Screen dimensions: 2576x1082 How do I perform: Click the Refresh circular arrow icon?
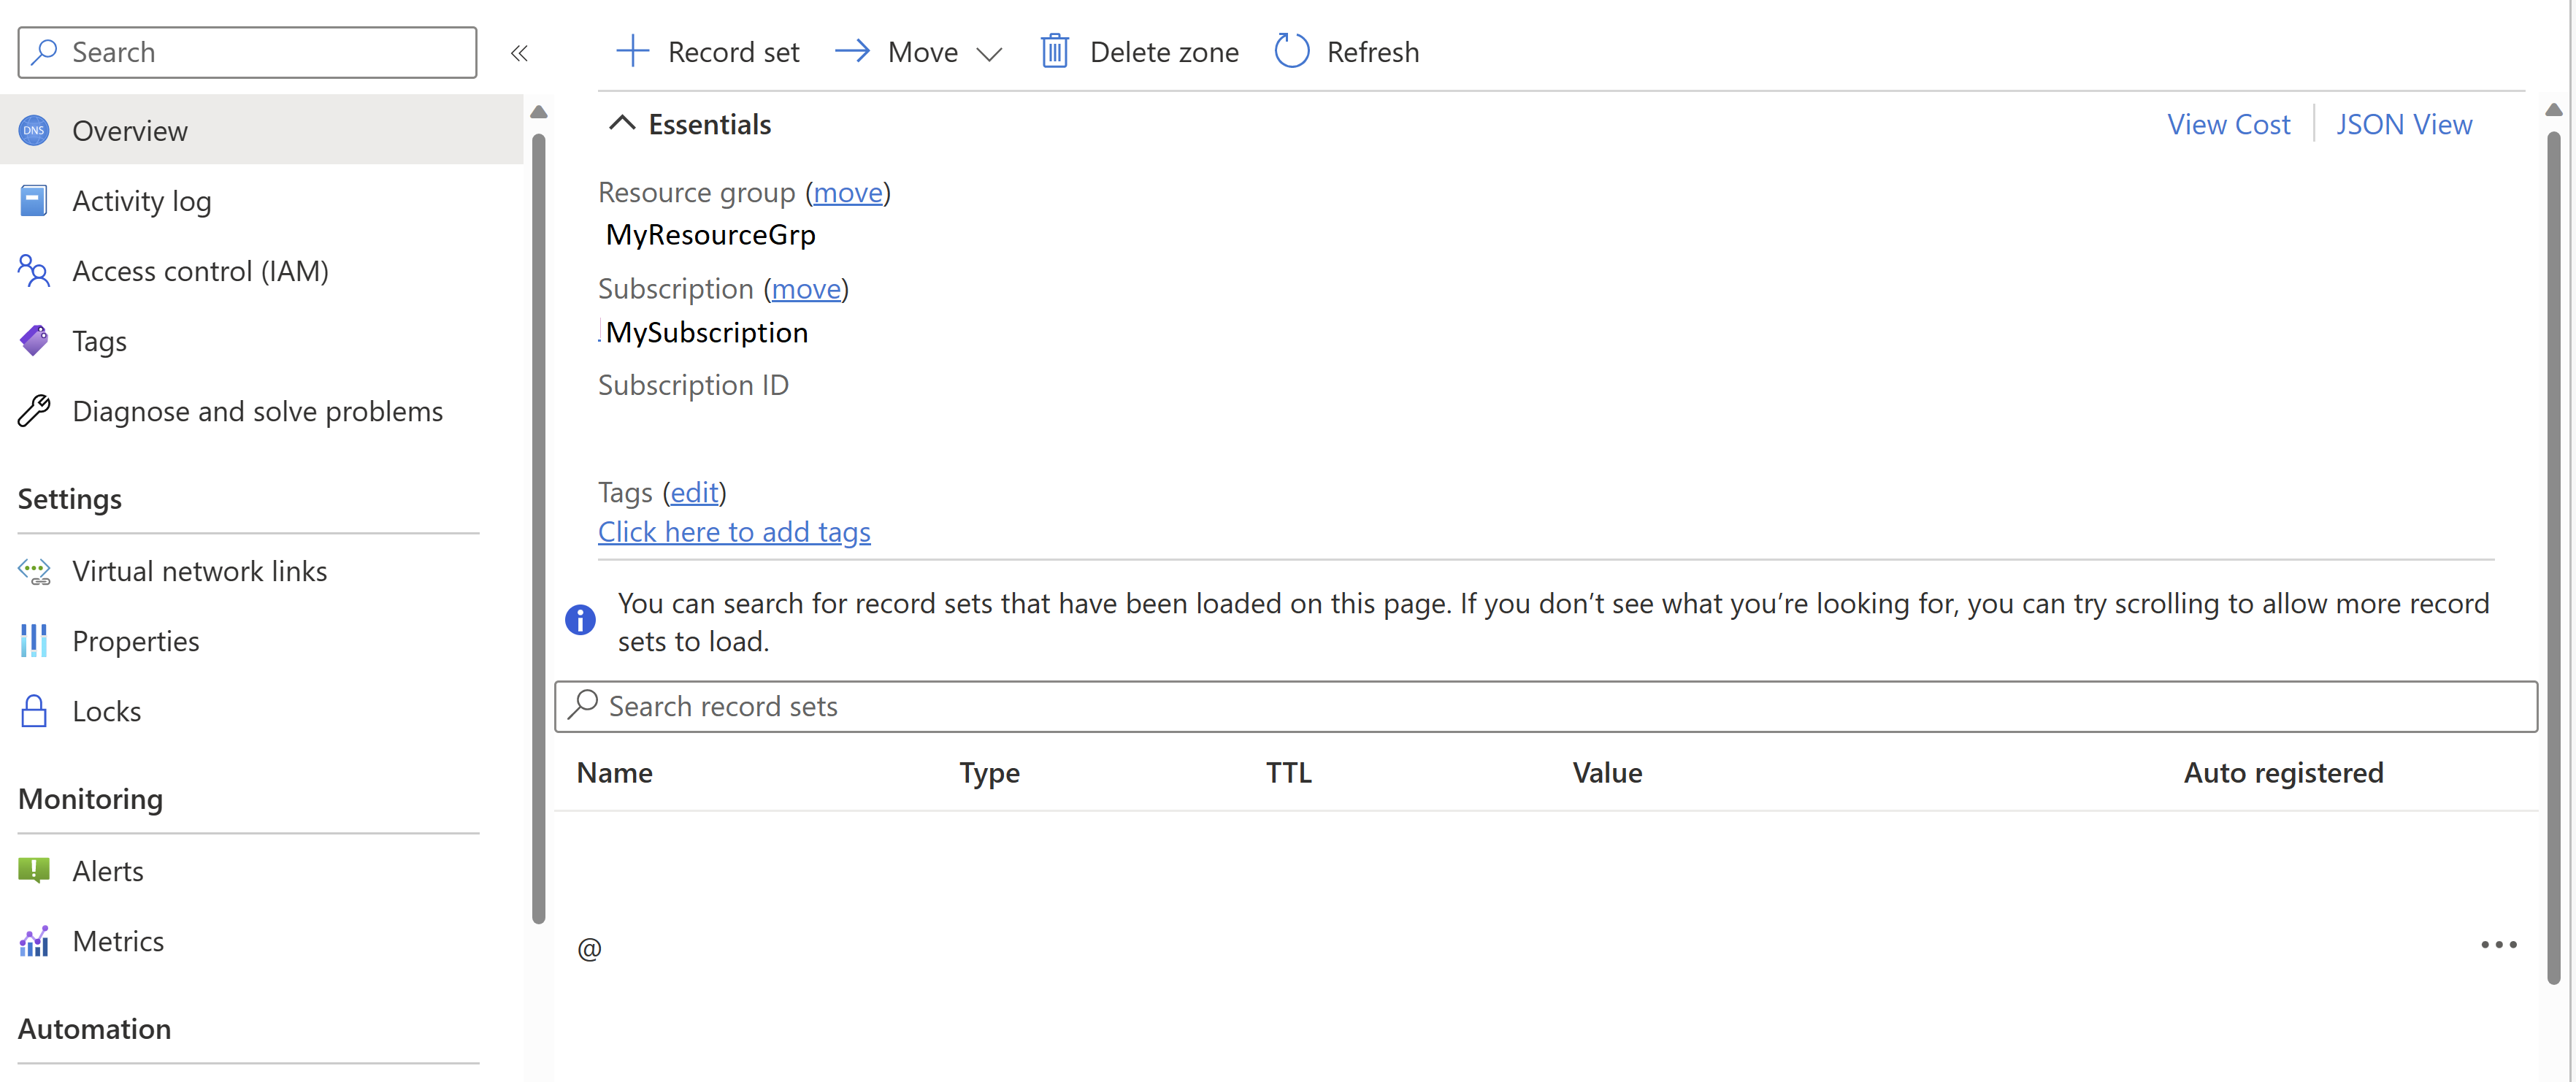coord(1291,49)
